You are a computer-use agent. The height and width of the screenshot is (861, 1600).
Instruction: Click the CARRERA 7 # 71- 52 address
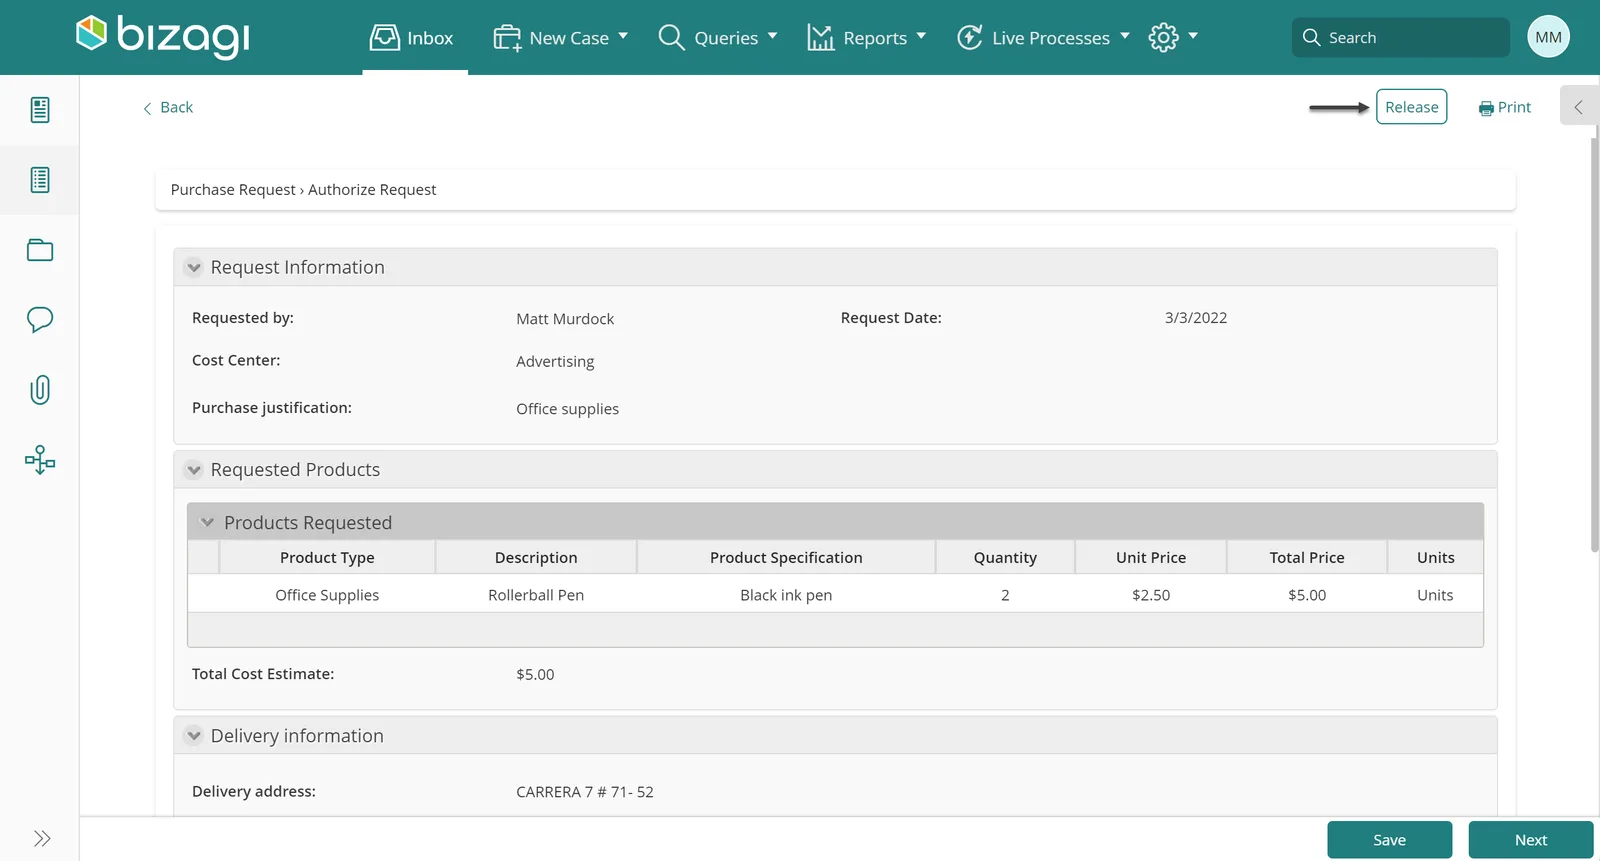585,792
